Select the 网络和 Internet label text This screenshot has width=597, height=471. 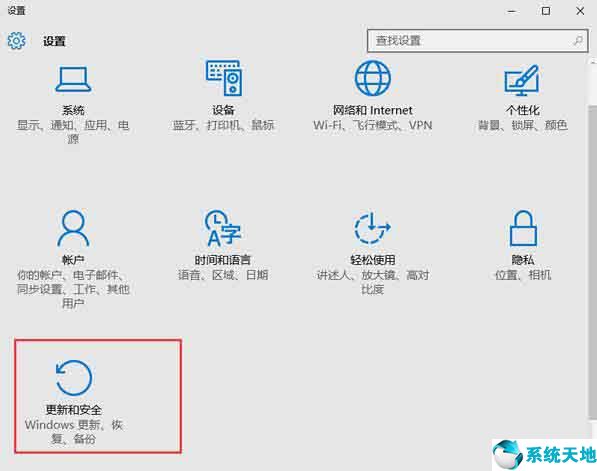(x=372, y=110)
